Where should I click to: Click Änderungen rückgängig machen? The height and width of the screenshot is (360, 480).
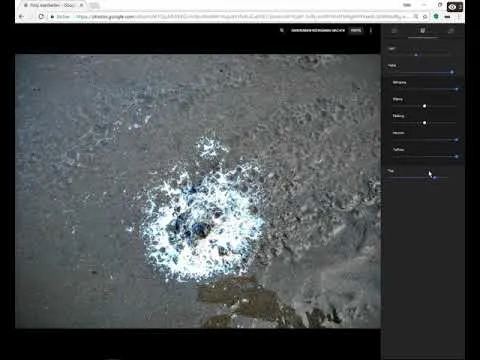point(318,30)
